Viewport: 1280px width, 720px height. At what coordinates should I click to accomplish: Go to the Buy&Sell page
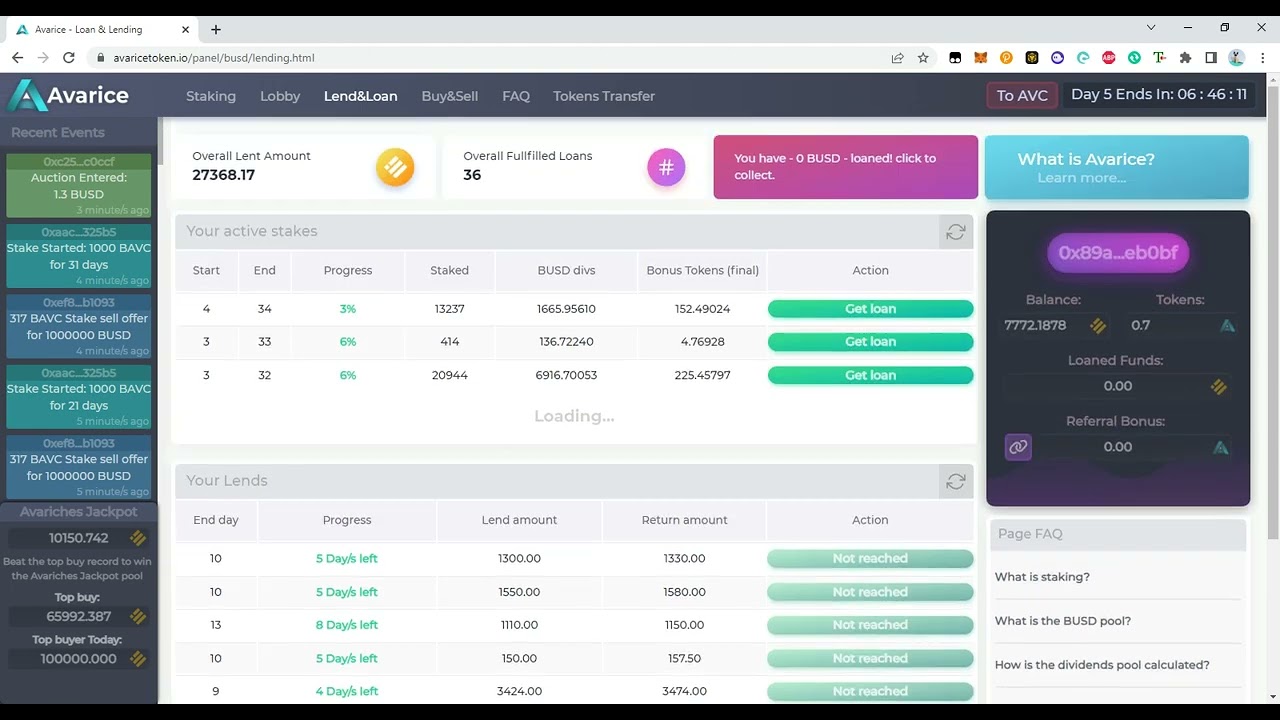[x=449, y=96]
